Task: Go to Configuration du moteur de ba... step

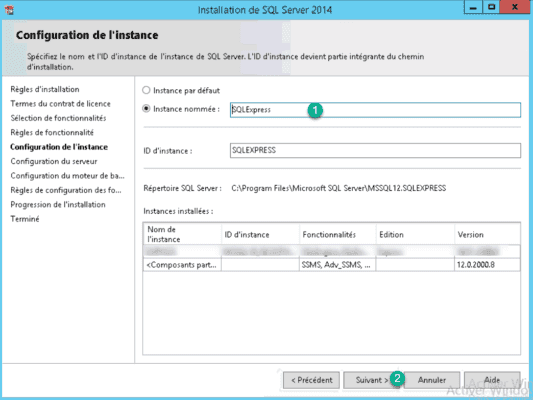Action: (67, 176)
